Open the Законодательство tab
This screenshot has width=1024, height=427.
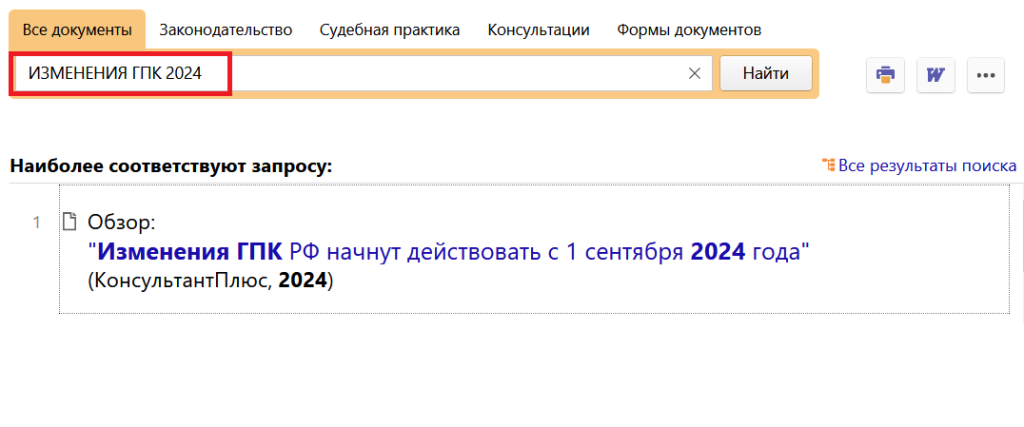pos(226,30)
